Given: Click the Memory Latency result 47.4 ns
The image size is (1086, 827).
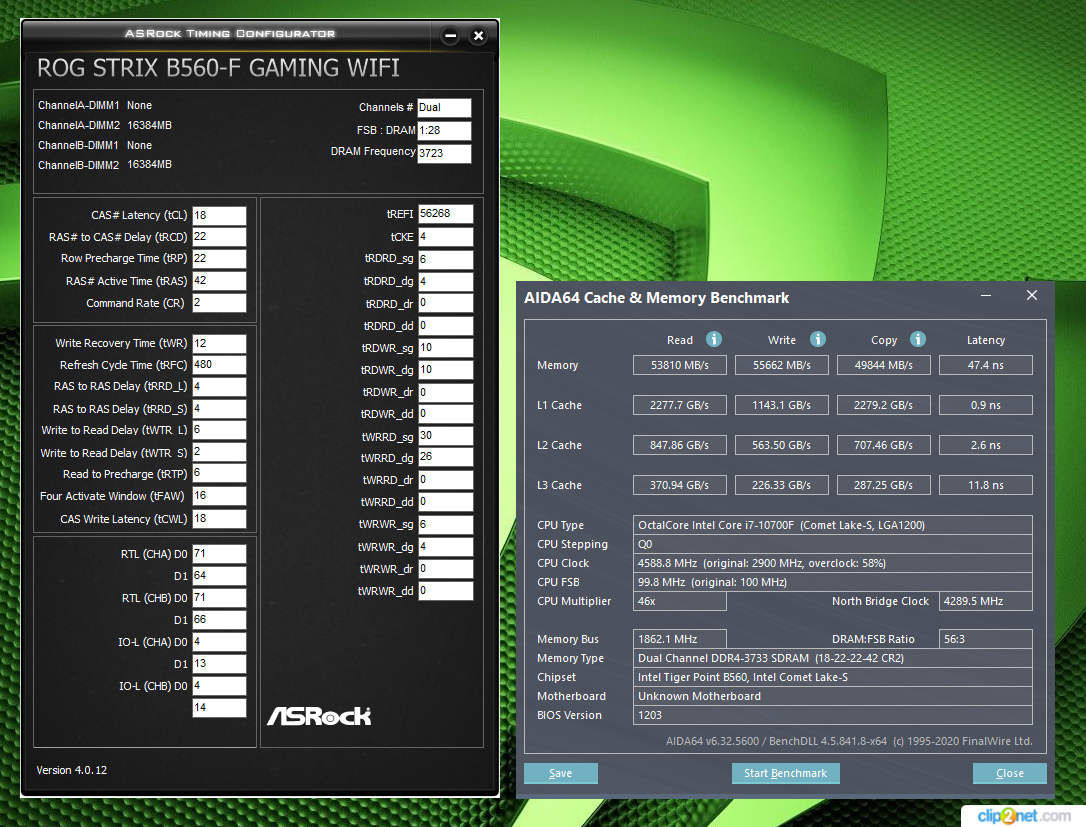Looking at the screenshot, I should click(x=986, y=365).
